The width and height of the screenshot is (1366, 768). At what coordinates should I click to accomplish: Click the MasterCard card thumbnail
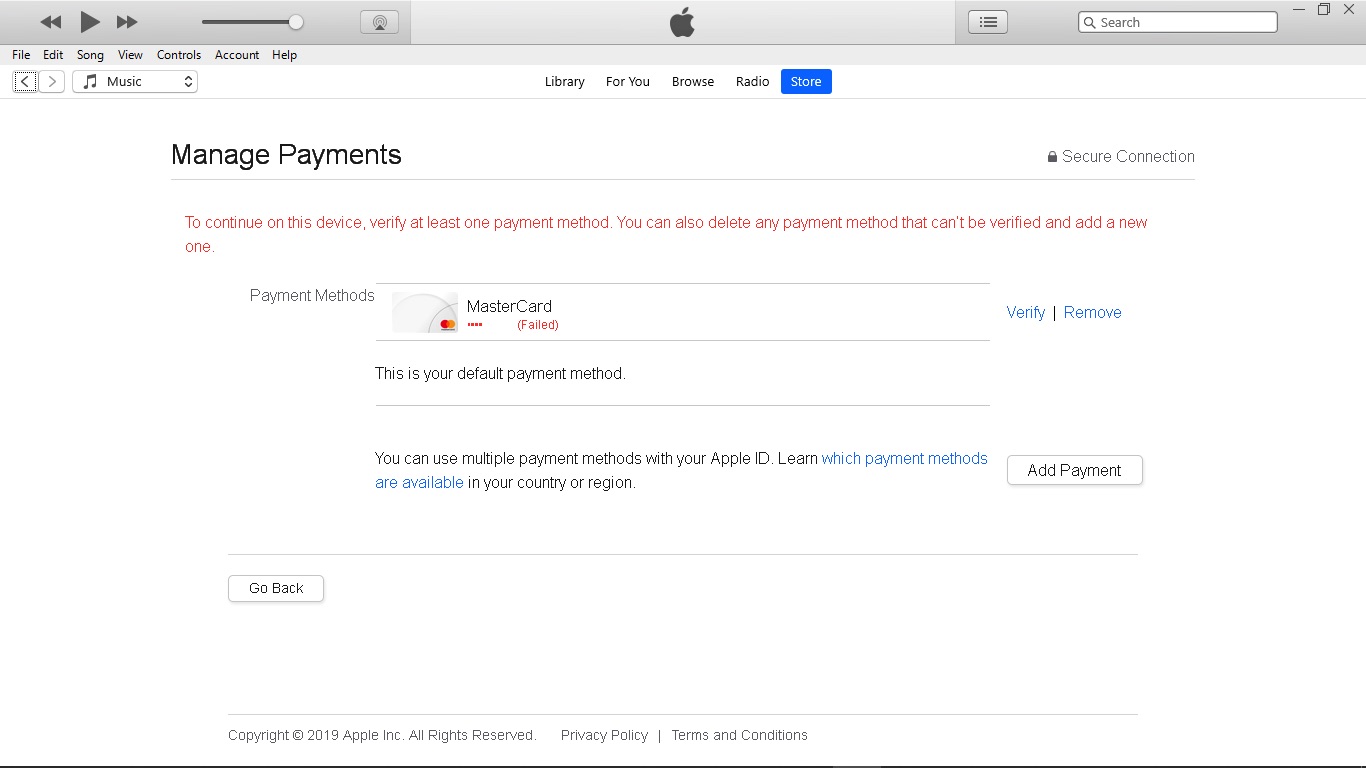click(425, 312)
